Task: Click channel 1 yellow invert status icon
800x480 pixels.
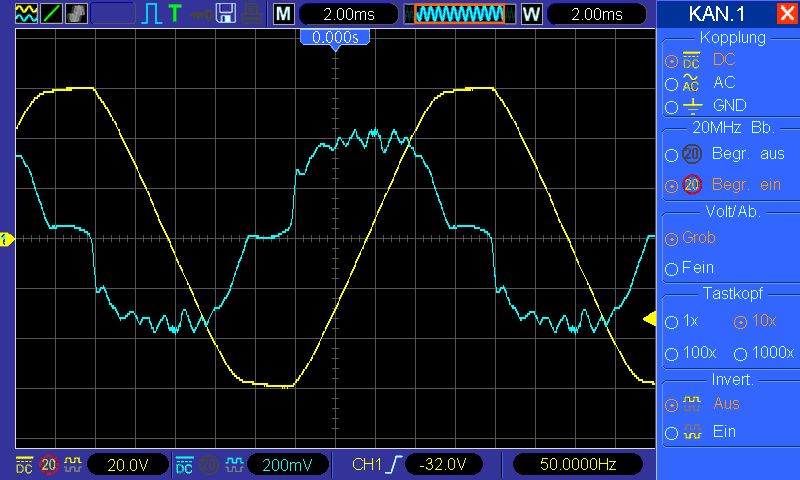Action: [72, 465]
